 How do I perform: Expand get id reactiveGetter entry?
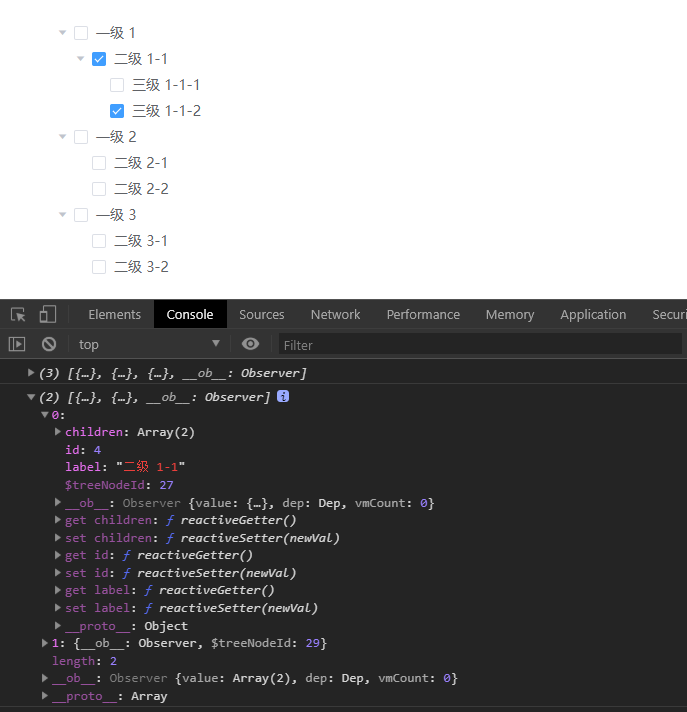[x=58, y=554]
